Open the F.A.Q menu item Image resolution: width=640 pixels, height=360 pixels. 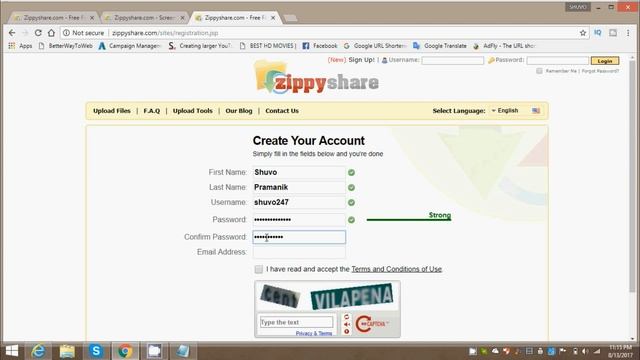[152, 111]
